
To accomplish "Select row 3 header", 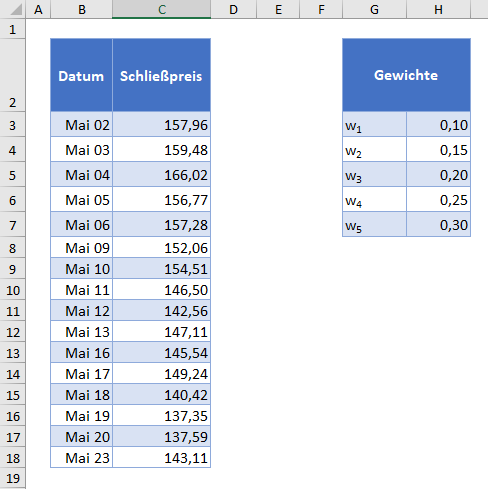I will click(x=13, y=124).
